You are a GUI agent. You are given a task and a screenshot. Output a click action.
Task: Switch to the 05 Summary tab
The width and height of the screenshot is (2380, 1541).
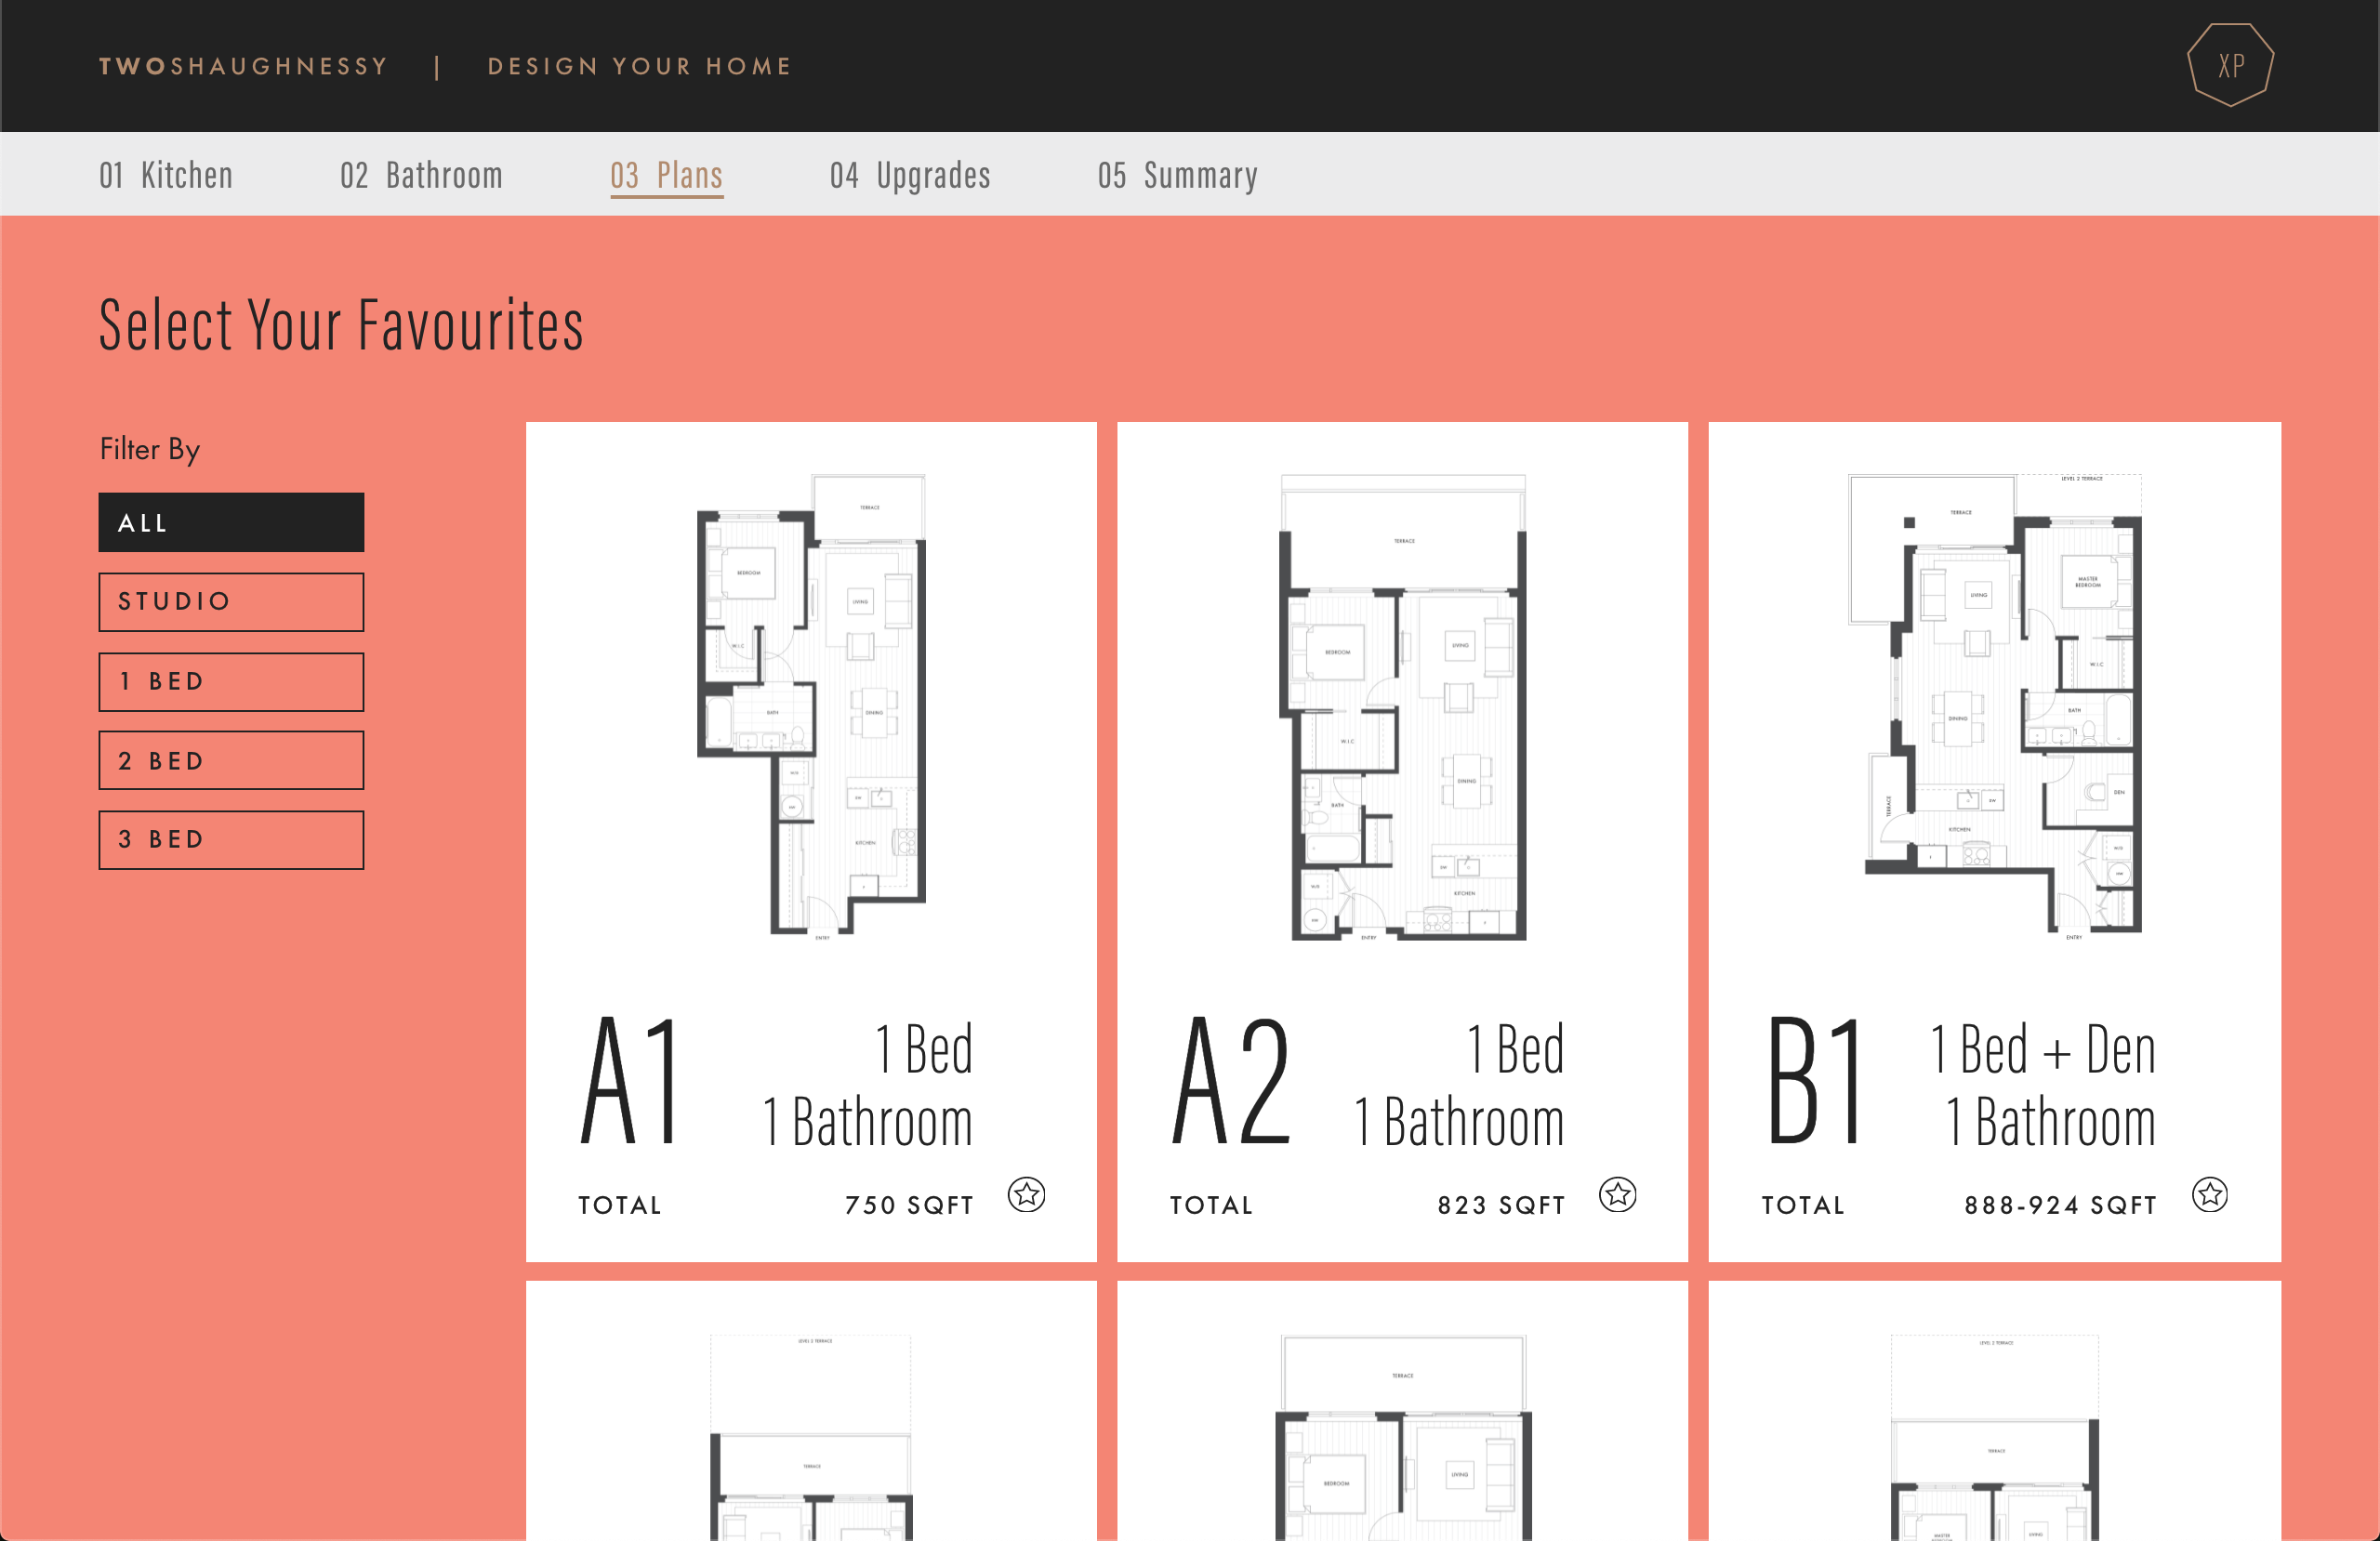click(1178, 175)
